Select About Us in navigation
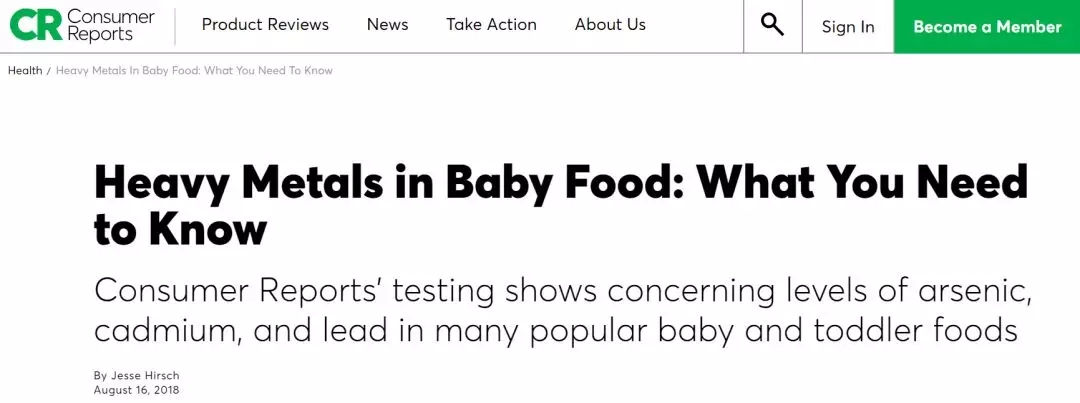 coord(610,25)
